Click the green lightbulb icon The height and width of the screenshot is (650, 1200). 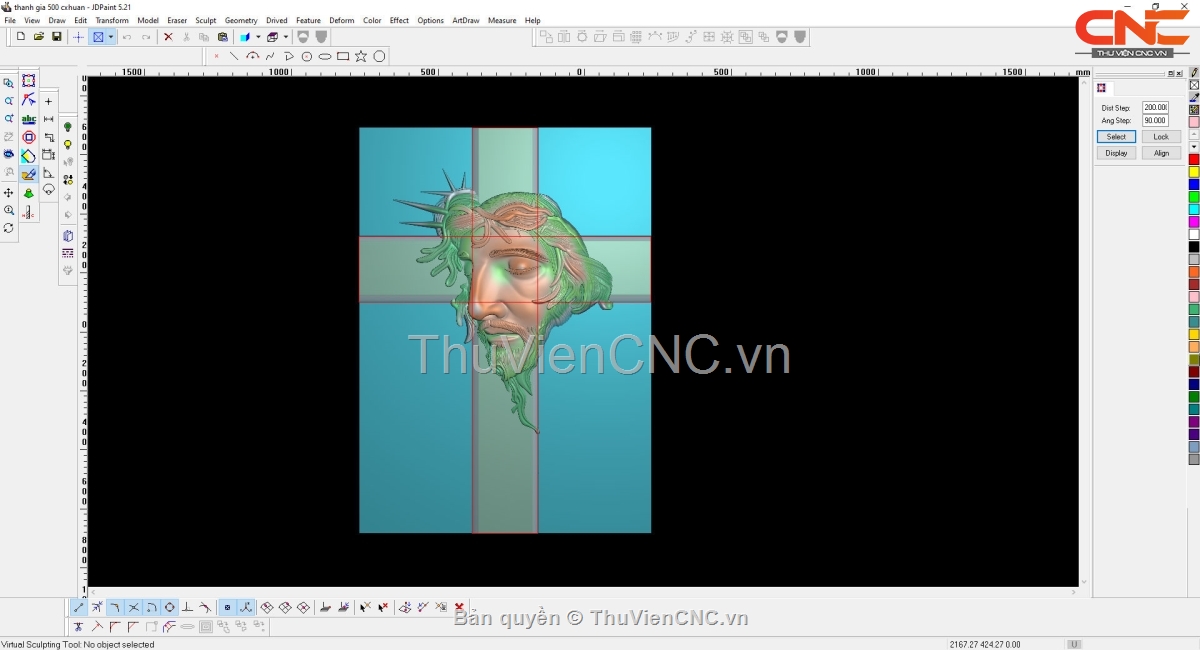[68, 127]
